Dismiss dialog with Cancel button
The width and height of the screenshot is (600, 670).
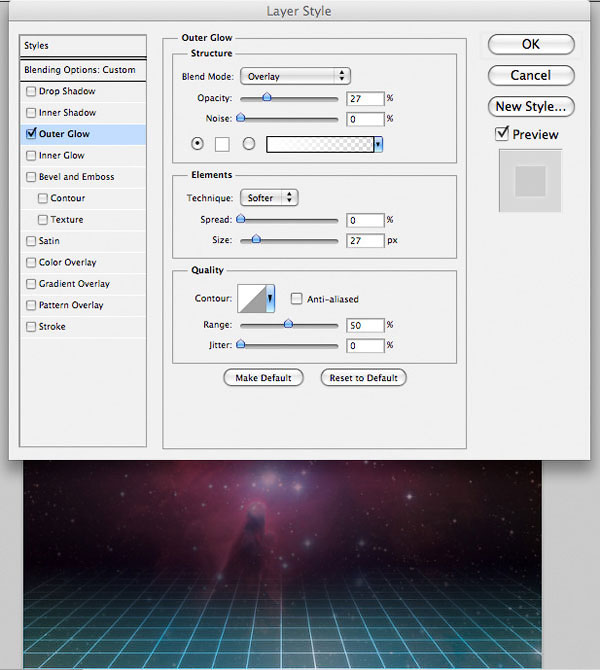[x=531, y=76]
